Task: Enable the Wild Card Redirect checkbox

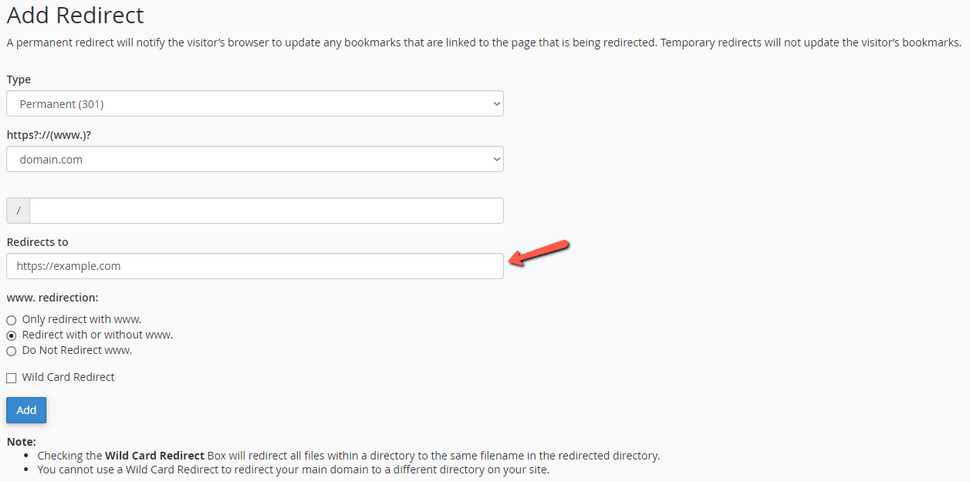Action: point(11,378)
